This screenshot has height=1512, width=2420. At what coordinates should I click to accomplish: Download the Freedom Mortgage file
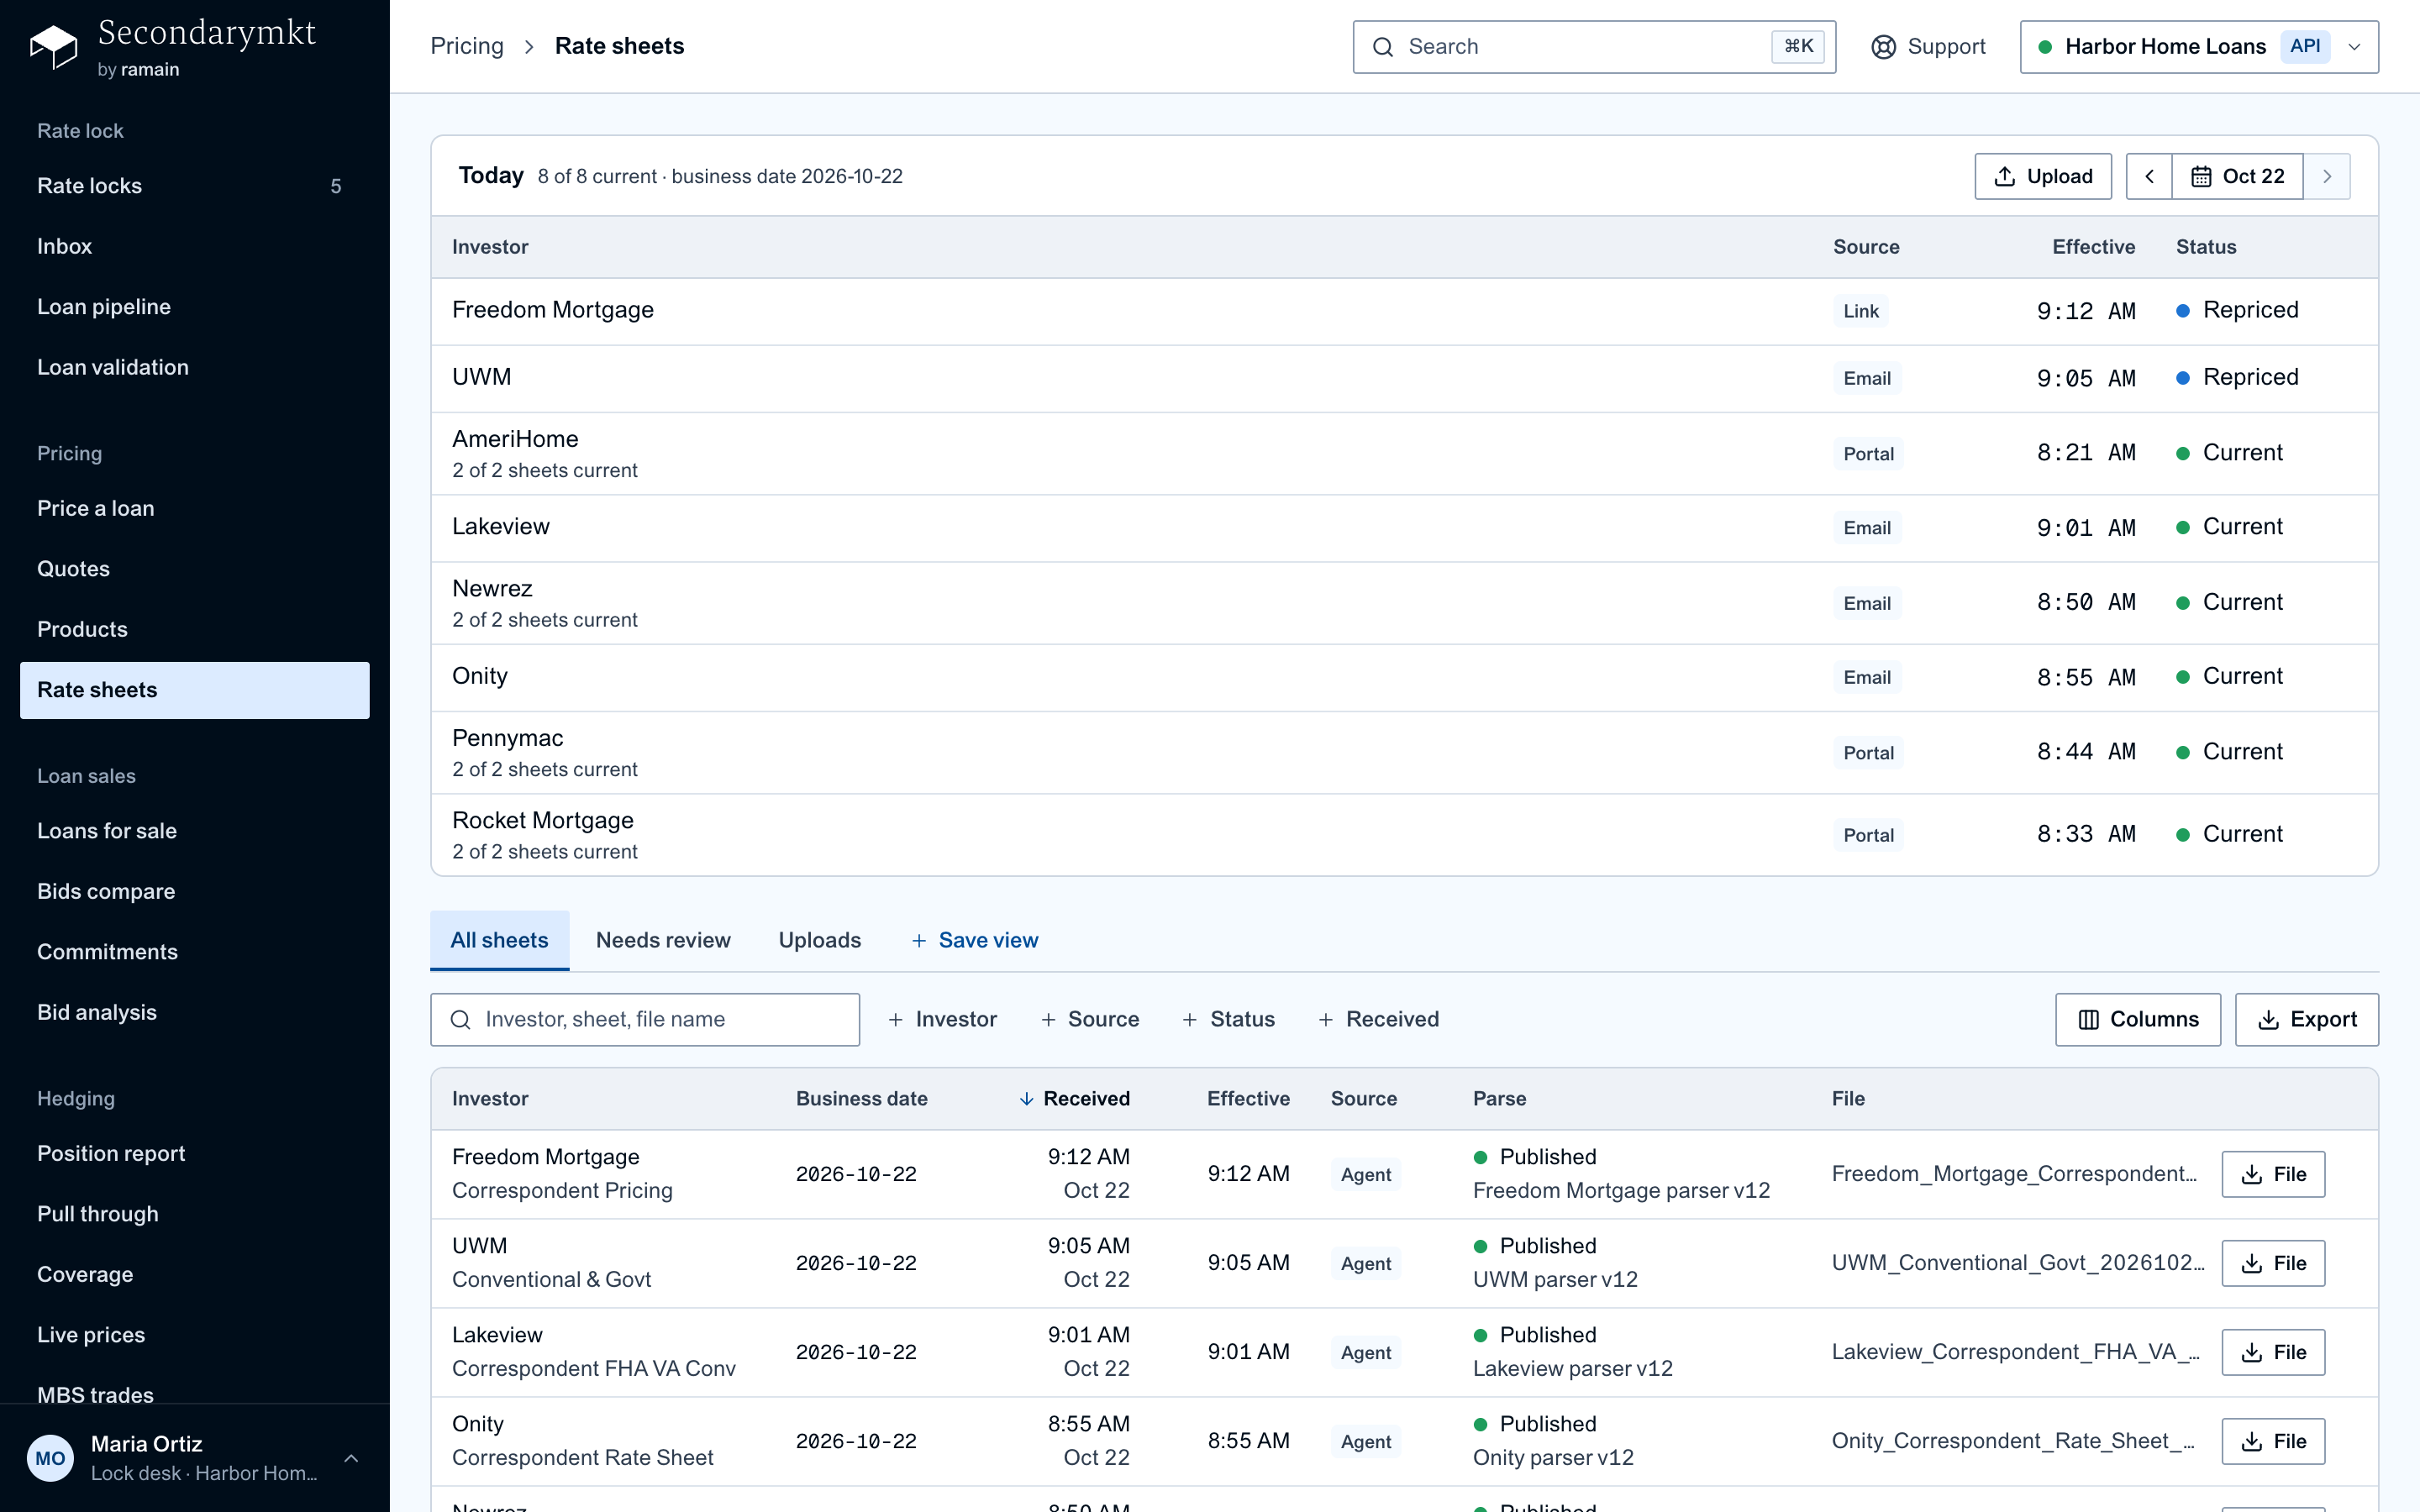(2273, 1174)
